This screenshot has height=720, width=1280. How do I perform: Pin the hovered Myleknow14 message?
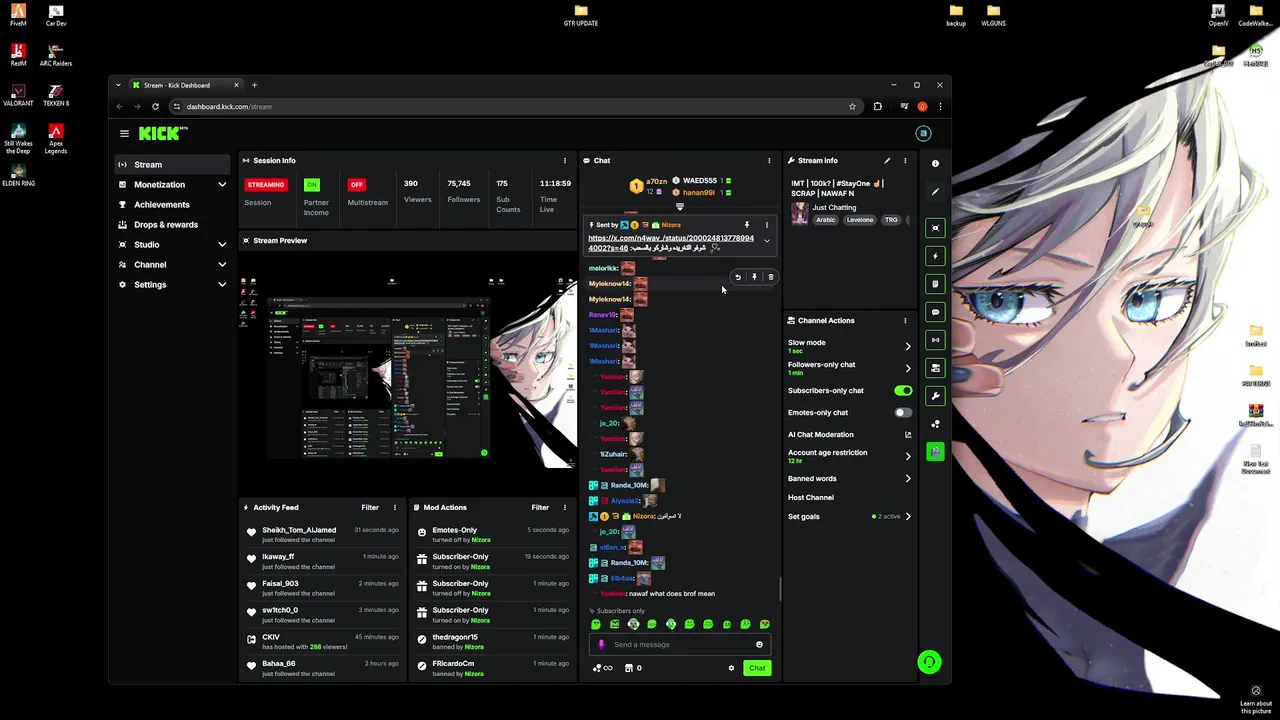point(754,277)
